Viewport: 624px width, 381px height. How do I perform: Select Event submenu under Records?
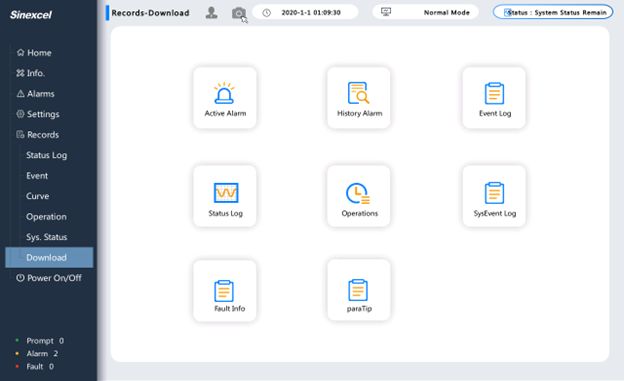(37, 176)
